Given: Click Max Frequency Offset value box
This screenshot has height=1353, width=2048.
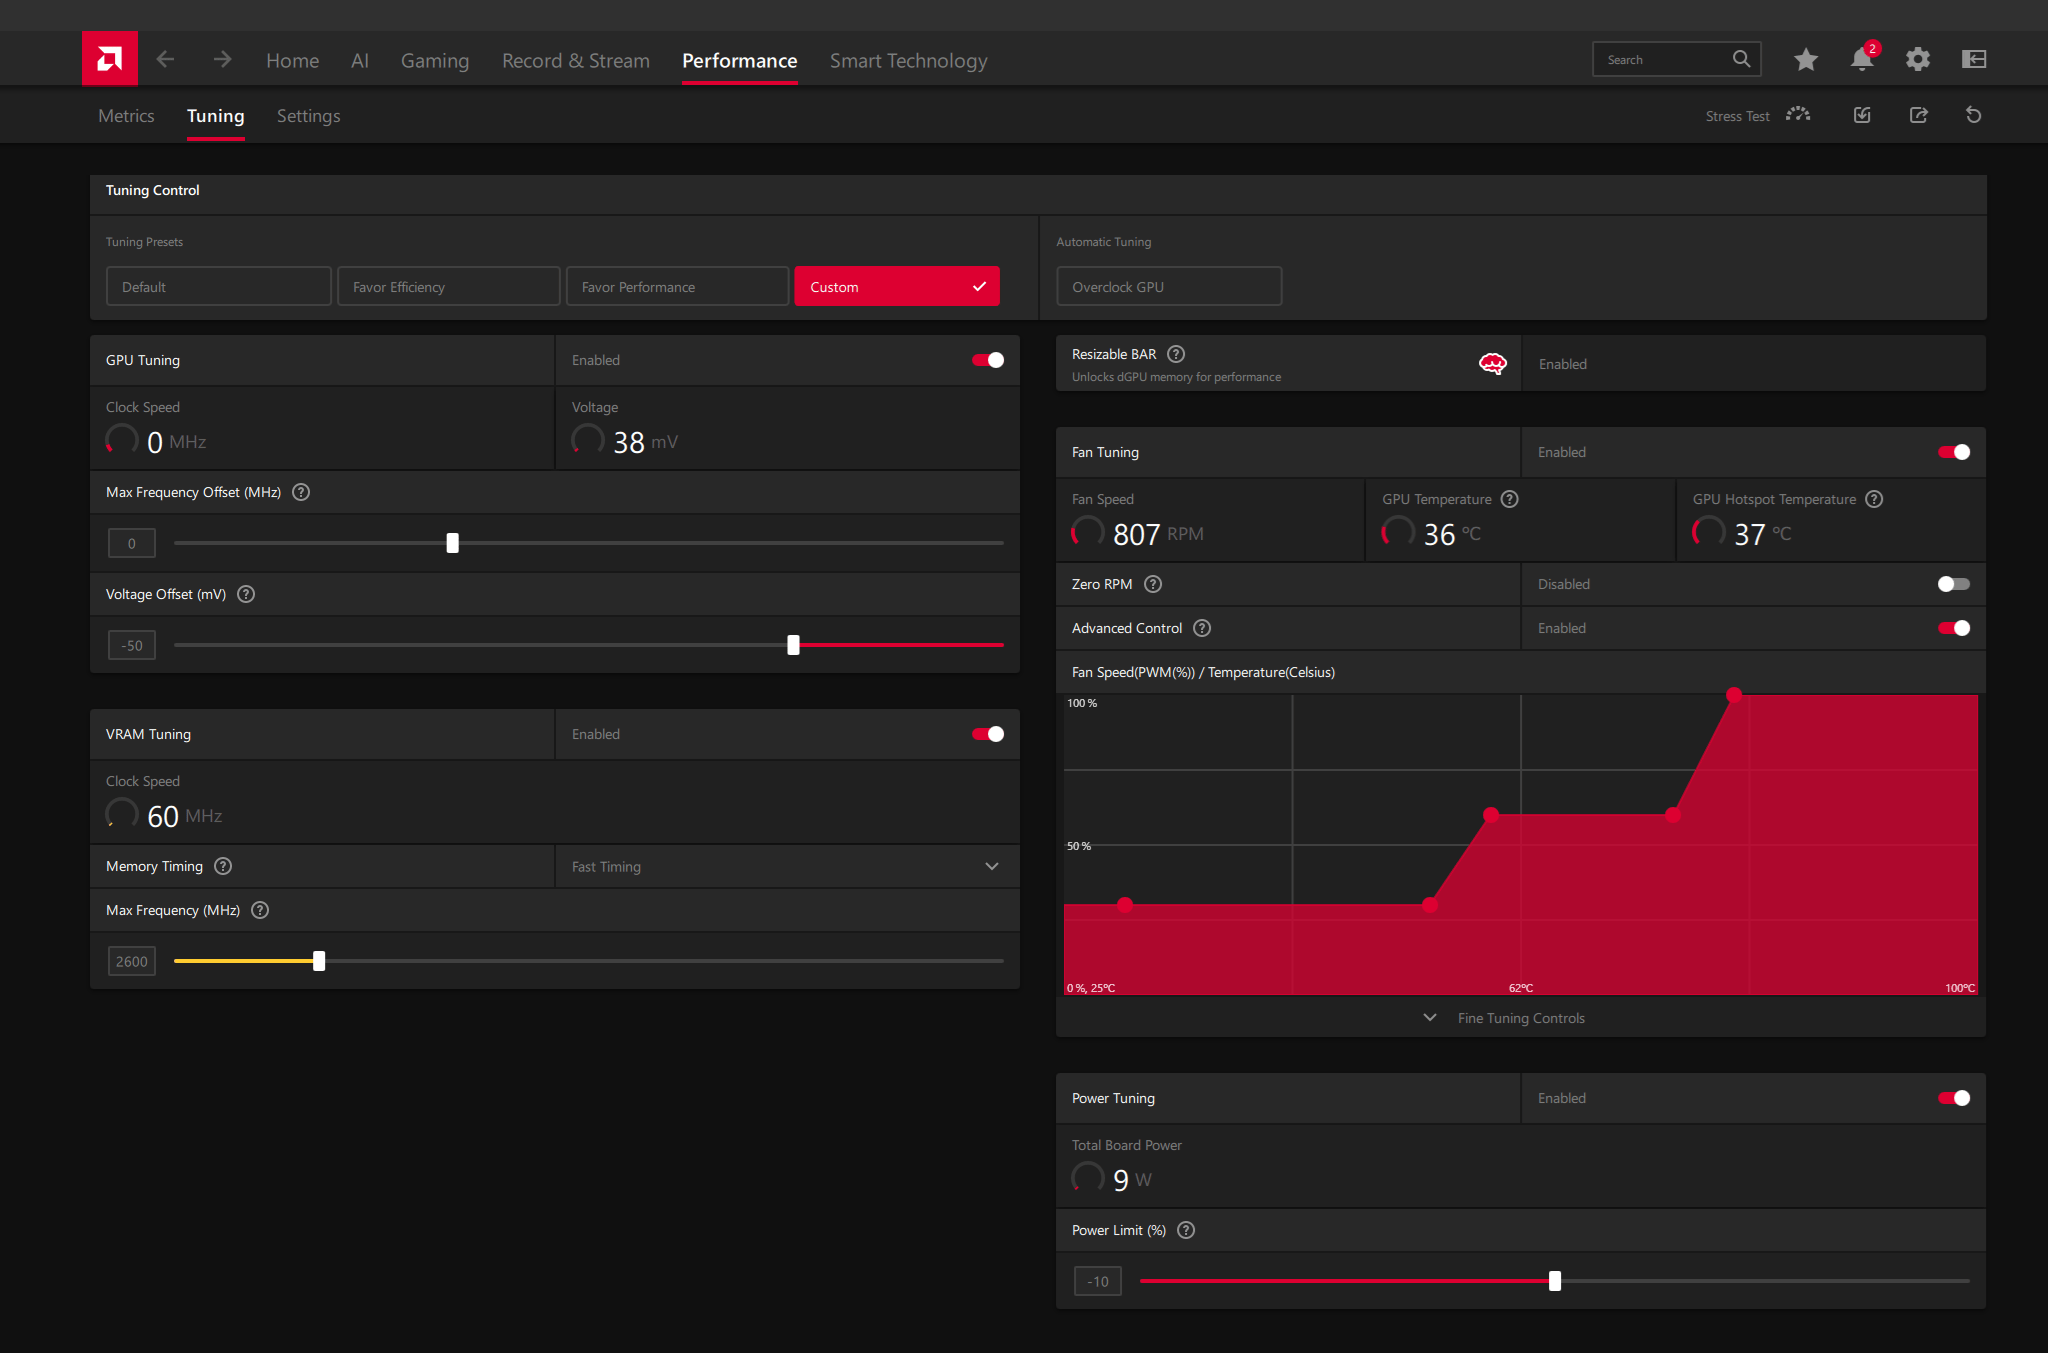Looking at the screenshot, I should [131, 543].
